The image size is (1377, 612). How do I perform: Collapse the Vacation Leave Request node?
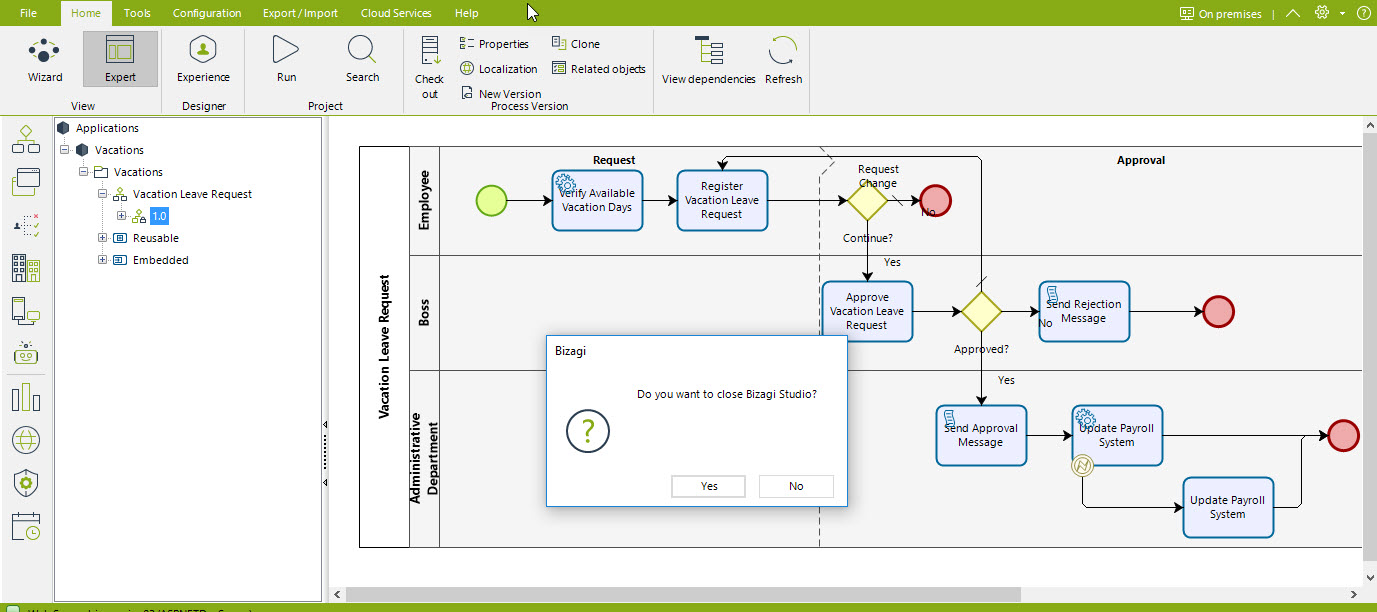click(x=103, y=194)
